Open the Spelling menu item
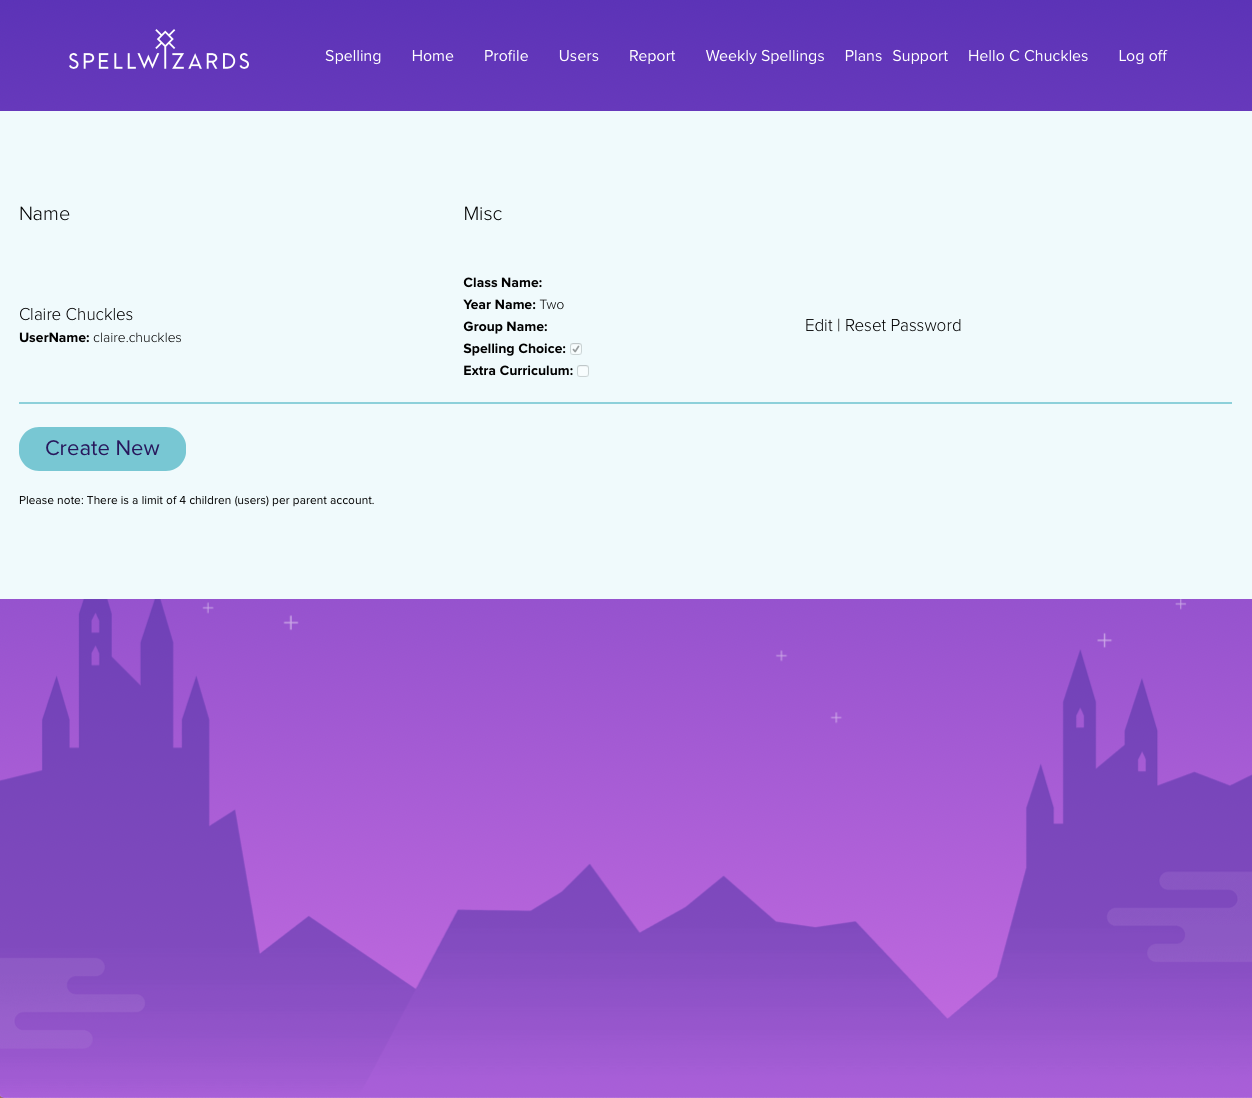Viewport: 1252px width, 1098px height. point(353,56)
